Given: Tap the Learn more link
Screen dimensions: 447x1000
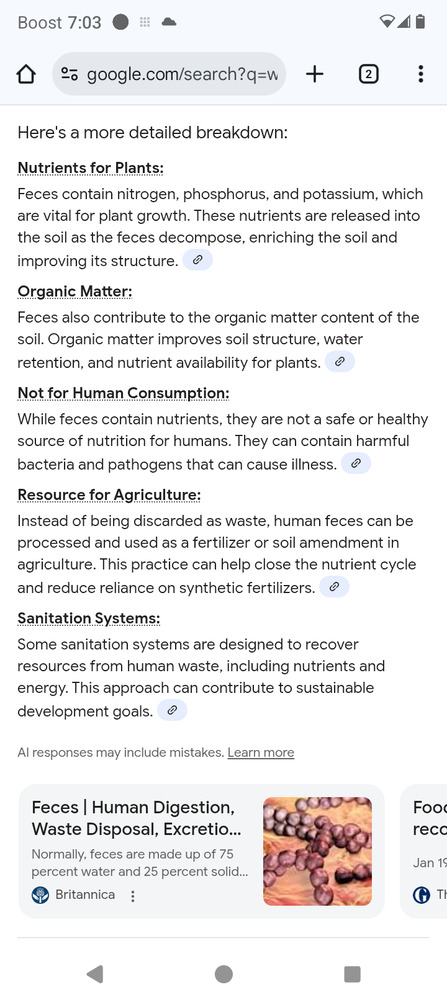Looking at the screenshot, I should [261, 753].
